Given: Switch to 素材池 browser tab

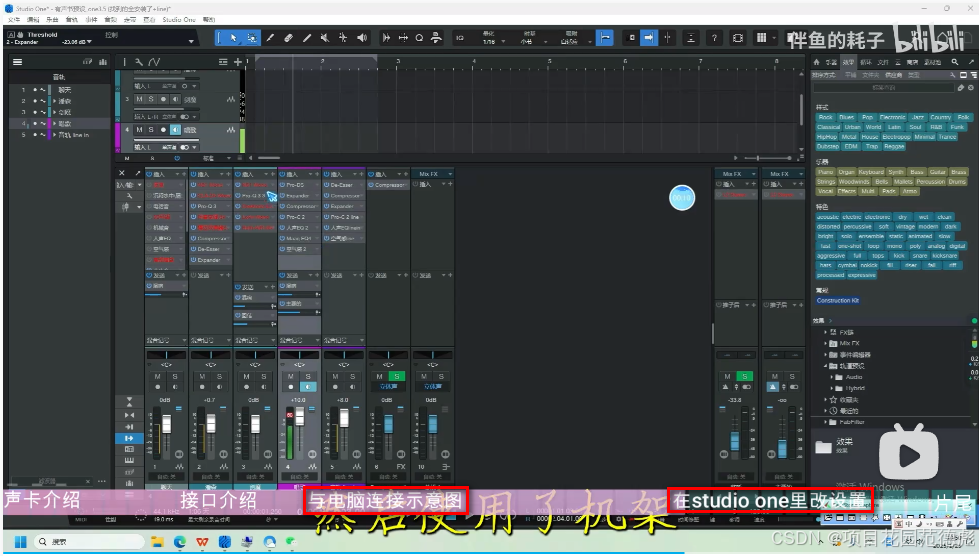Looking at the screenshot, I should [933, 62].
